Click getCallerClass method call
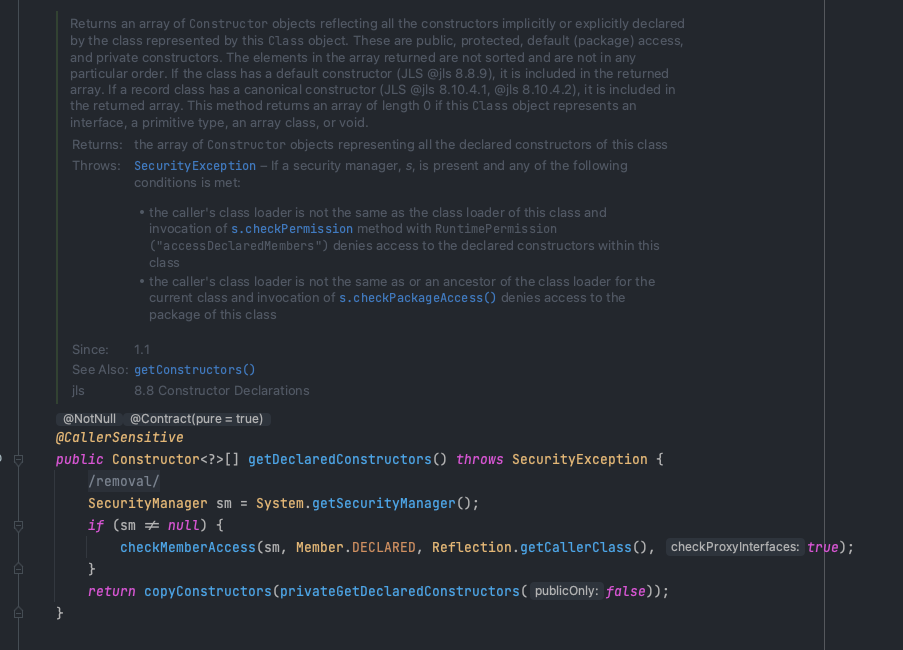Screen dimensions: 903x650 [x=576, y=548]
